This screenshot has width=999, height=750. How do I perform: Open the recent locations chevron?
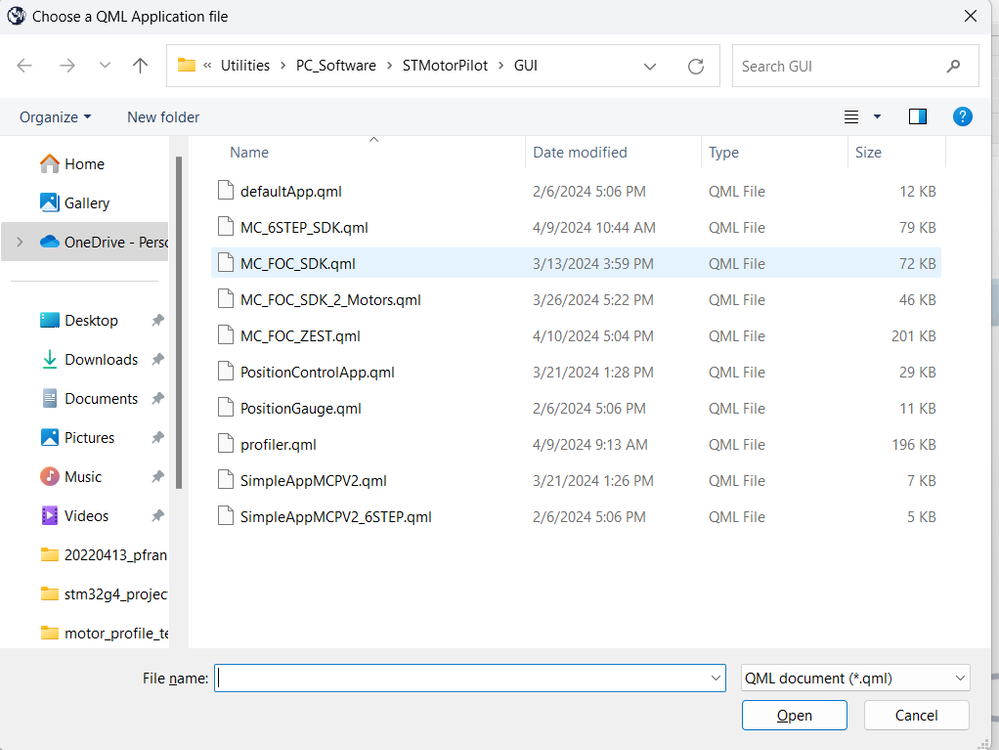coord(105,65)
